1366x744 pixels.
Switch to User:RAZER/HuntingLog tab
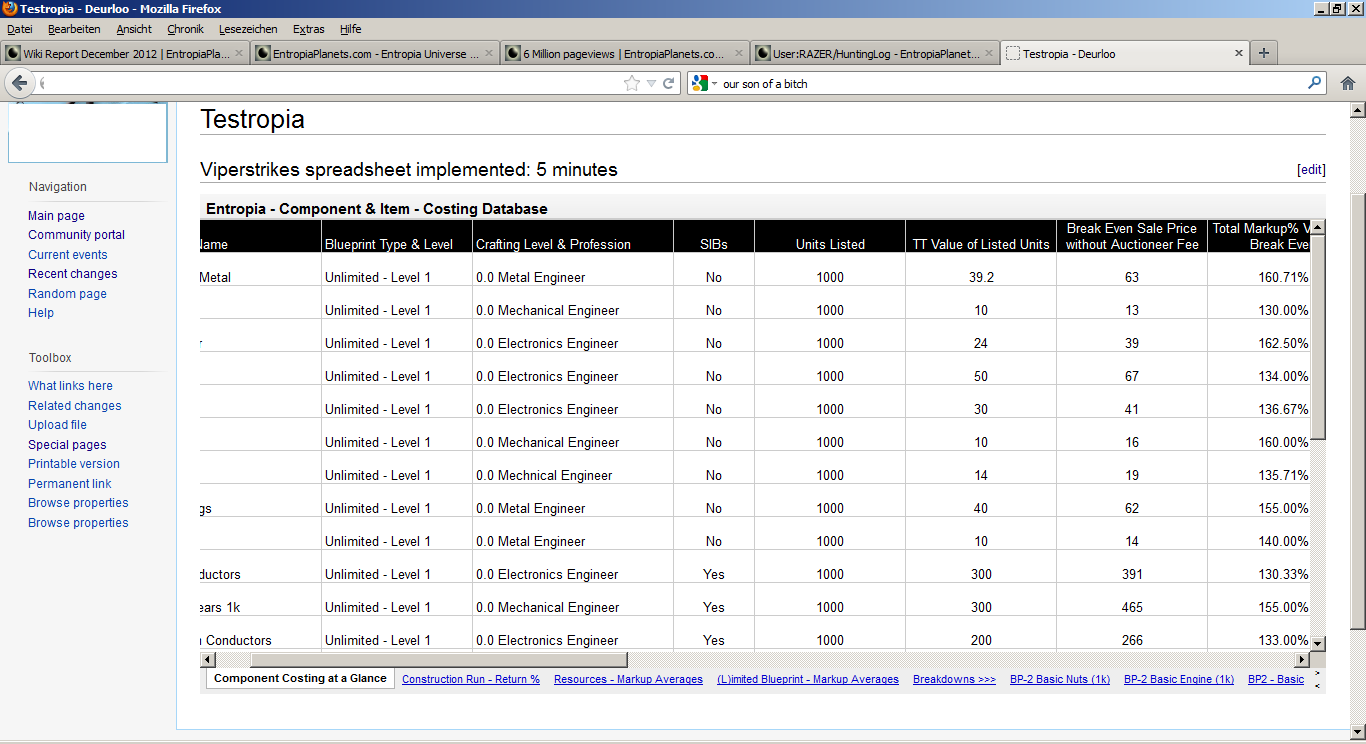pos(875,54)
